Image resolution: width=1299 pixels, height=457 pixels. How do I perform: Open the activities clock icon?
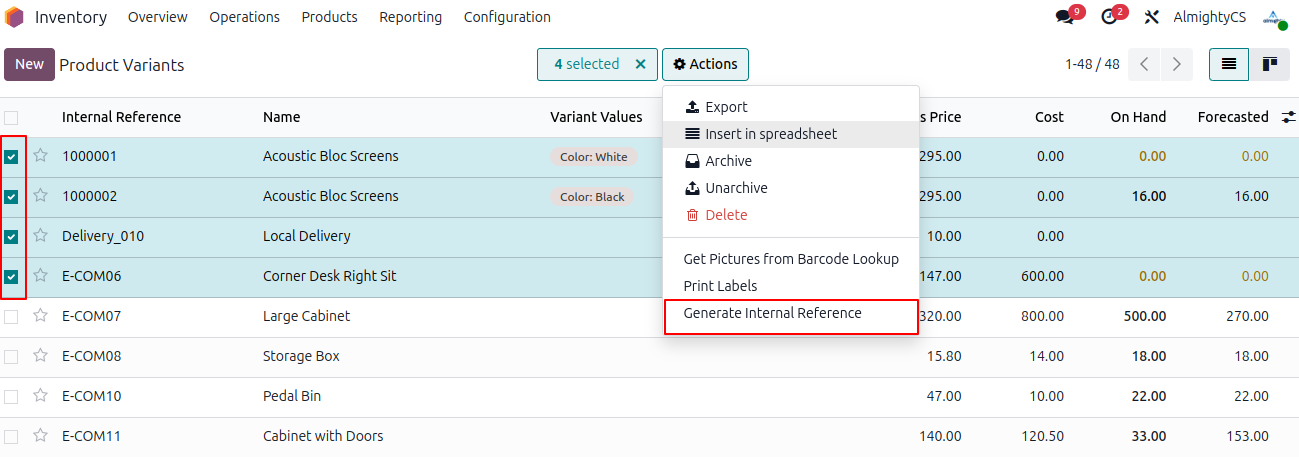(1108, 17)
